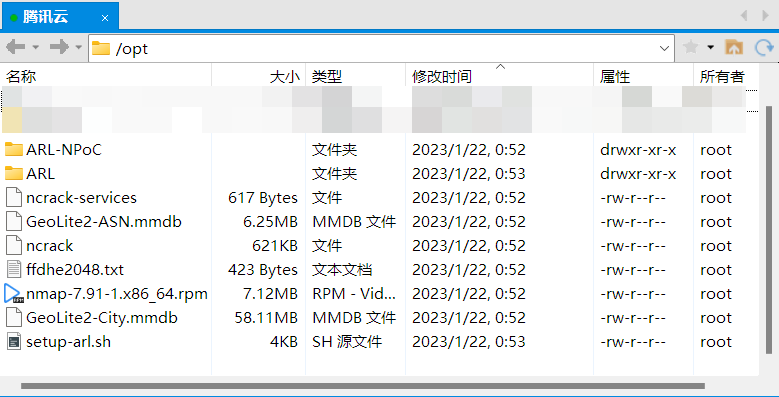Click the RPM - Vid... type cell

[x=354, y=294]
